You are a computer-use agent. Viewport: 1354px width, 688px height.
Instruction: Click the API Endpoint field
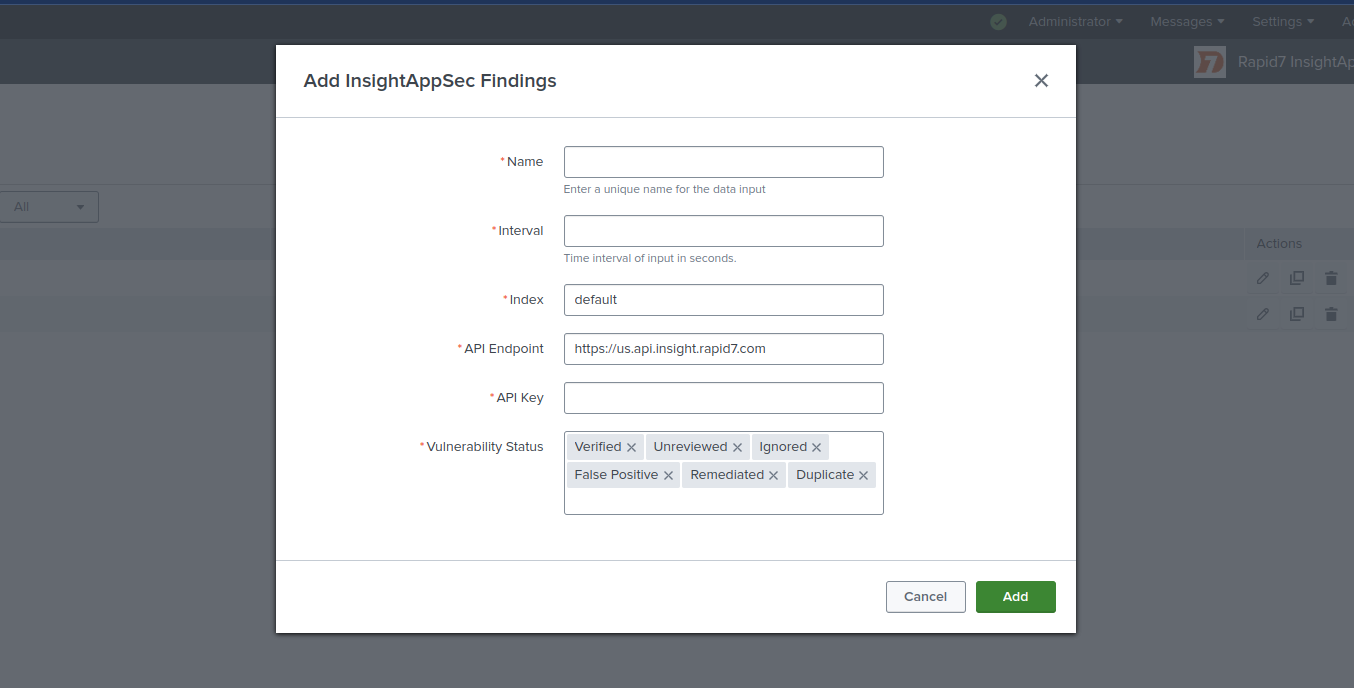(724, 349)
